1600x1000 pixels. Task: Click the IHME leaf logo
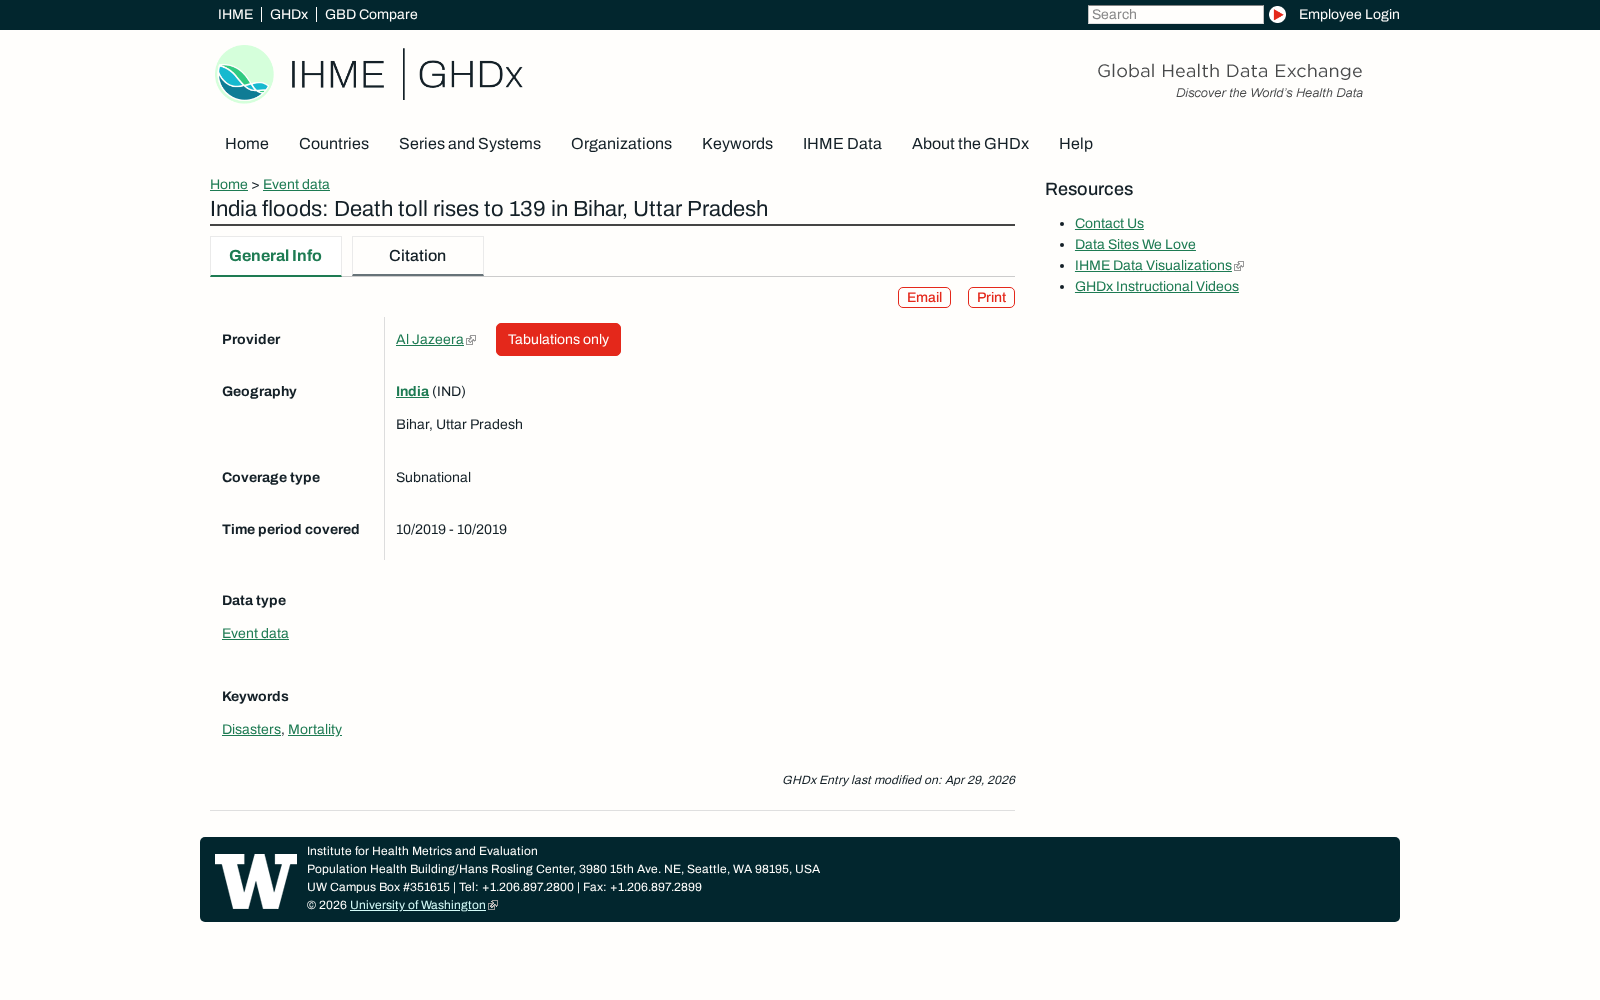pyautogui.click(x=244, y=74)
